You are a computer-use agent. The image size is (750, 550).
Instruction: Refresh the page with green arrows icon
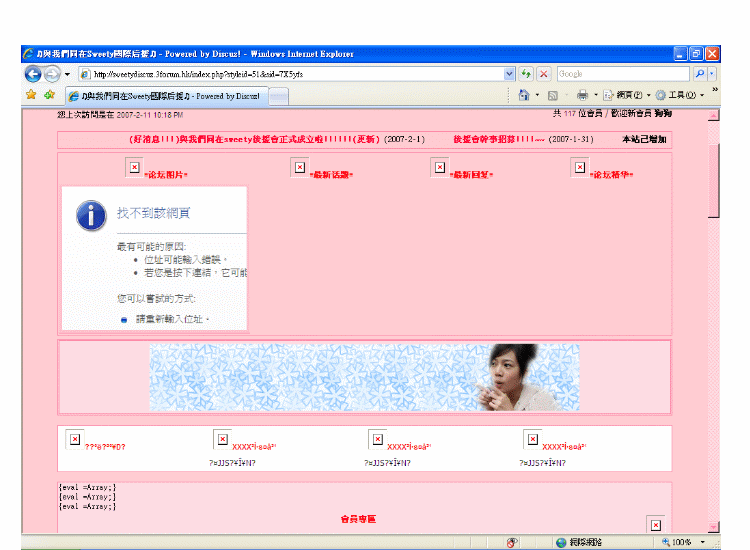coord(526,74)
